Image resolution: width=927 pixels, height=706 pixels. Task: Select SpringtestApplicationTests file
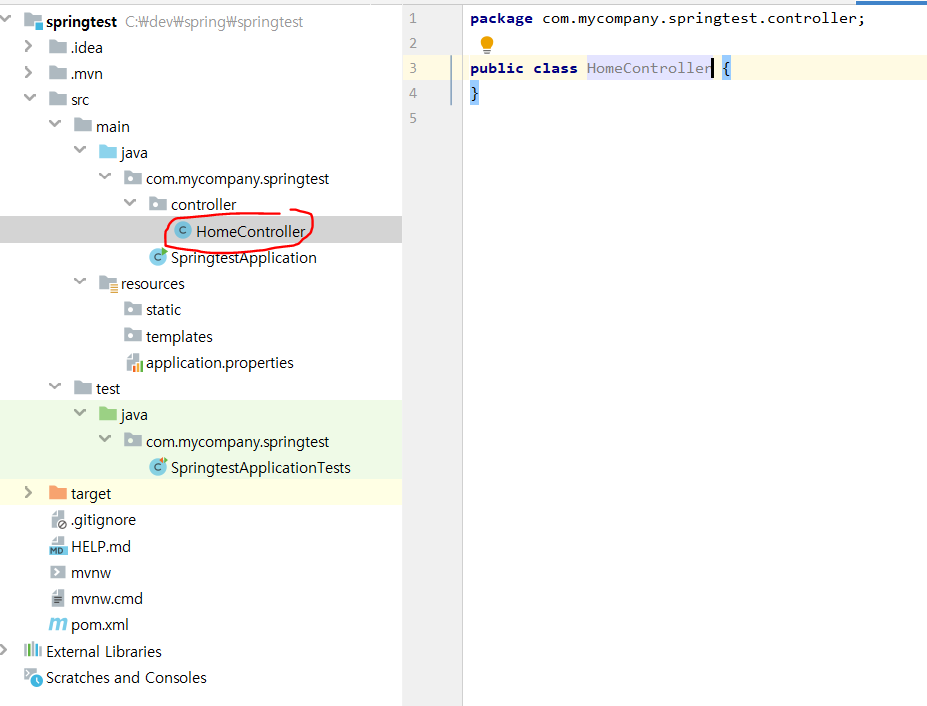tap(261, 468)
